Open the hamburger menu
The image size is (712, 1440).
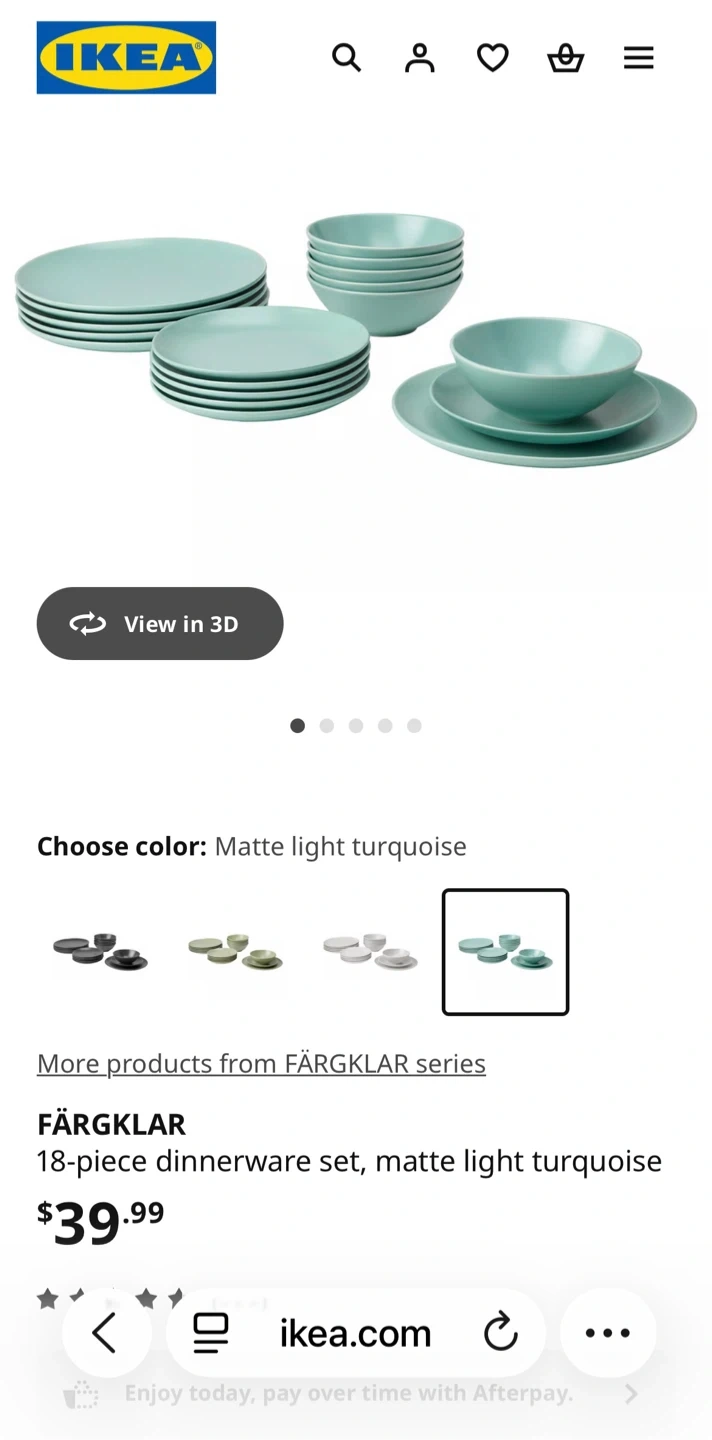coord(638,58)
